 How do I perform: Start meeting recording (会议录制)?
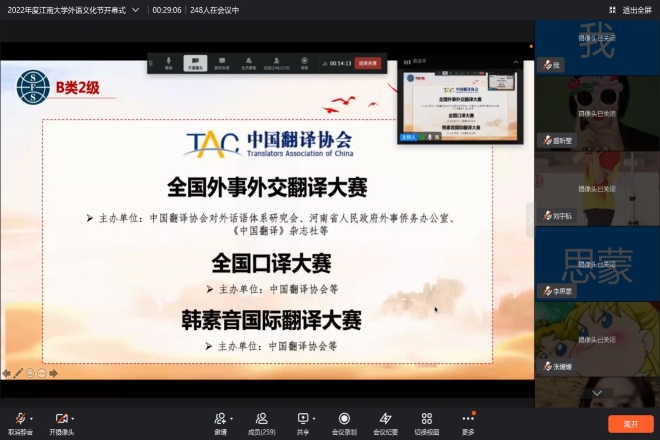(344, 419)
